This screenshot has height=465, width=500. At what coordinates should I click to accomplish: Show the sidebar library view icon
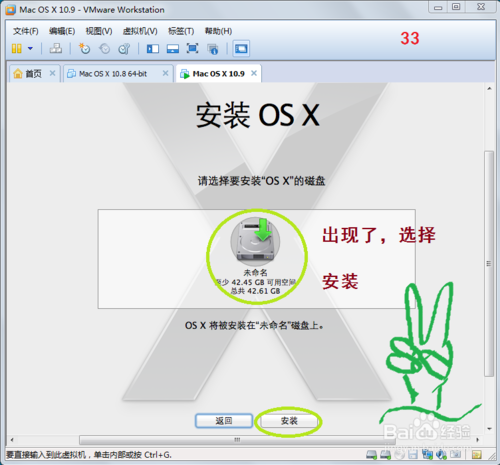coord(153,49)
